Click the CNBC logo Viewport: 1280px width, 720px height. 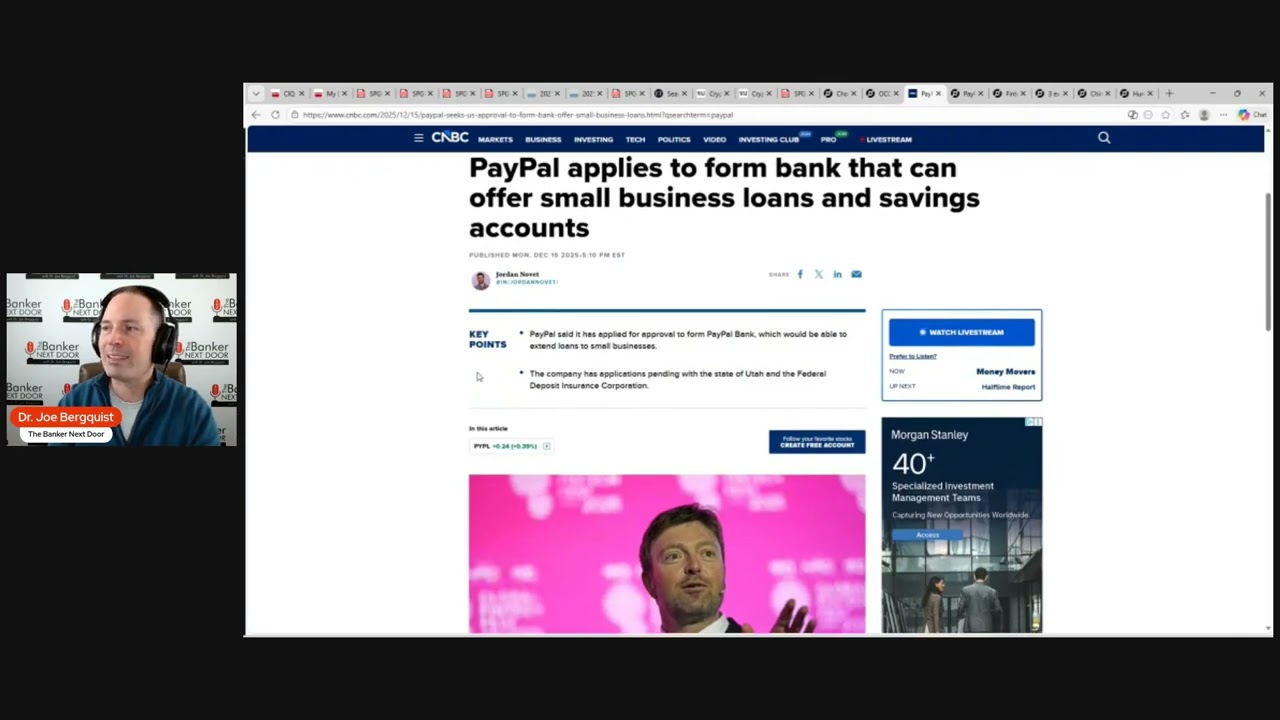[x=450, y=138]
